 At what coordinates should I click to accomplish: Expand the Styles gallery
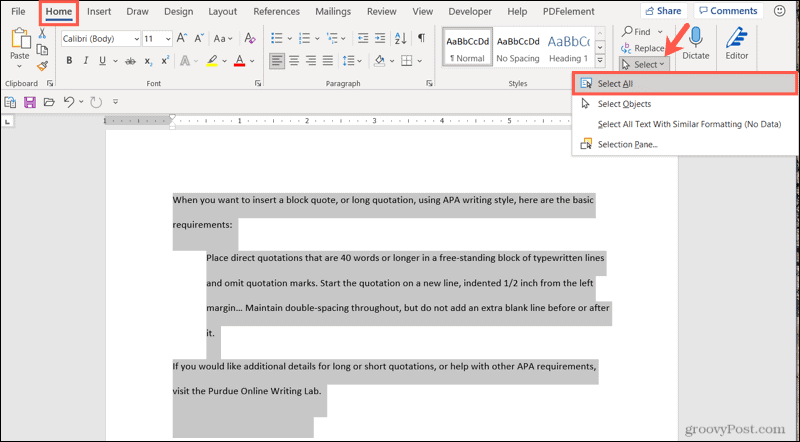click(x=600, y=61)
